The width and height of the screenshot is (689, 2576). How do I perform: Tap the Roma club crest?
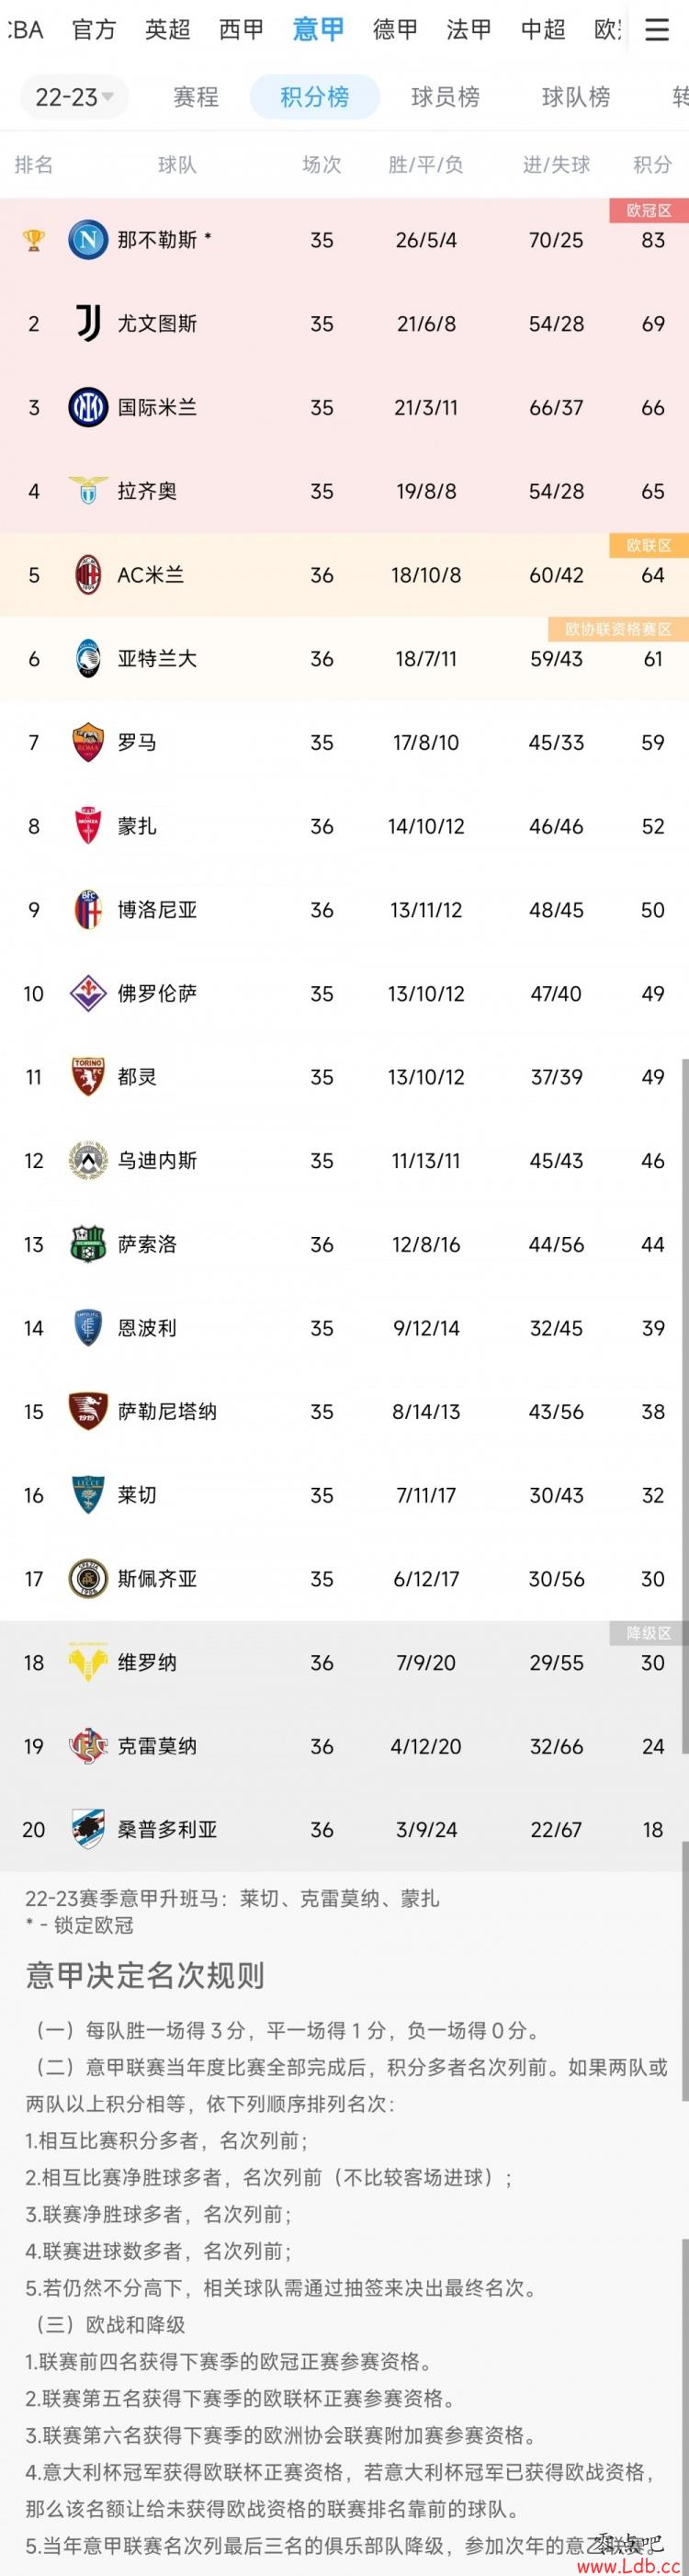click(x=88, y=742)
